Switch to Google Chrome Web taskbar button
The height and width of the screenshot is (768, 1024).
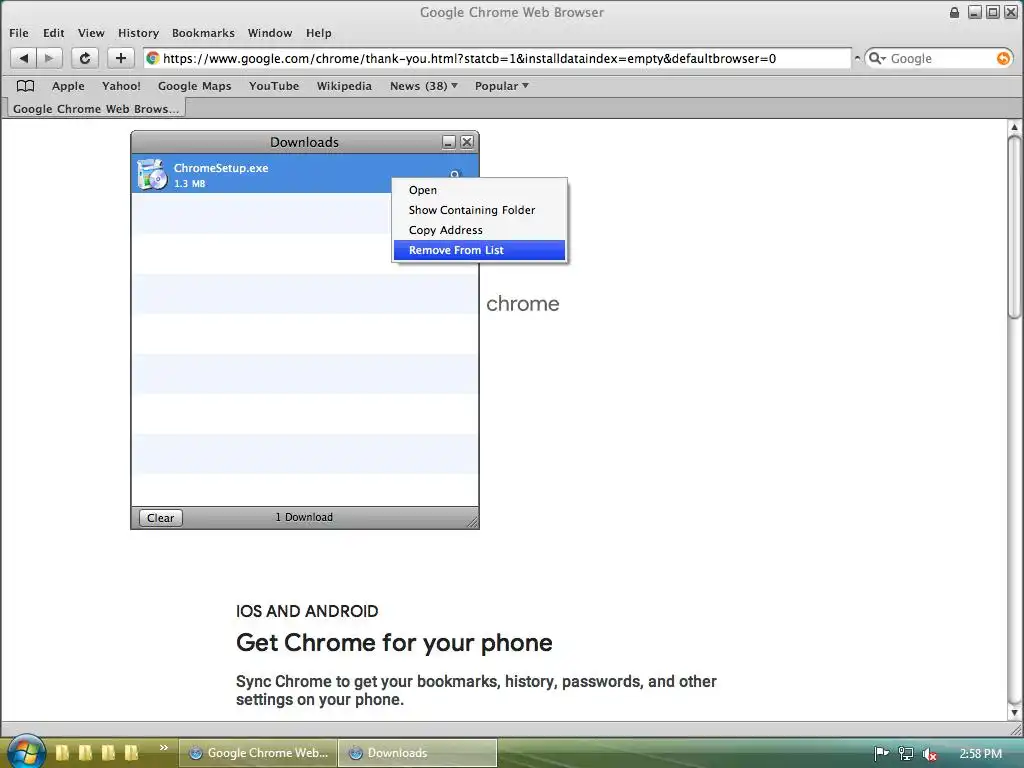click(x=259, y=753)
